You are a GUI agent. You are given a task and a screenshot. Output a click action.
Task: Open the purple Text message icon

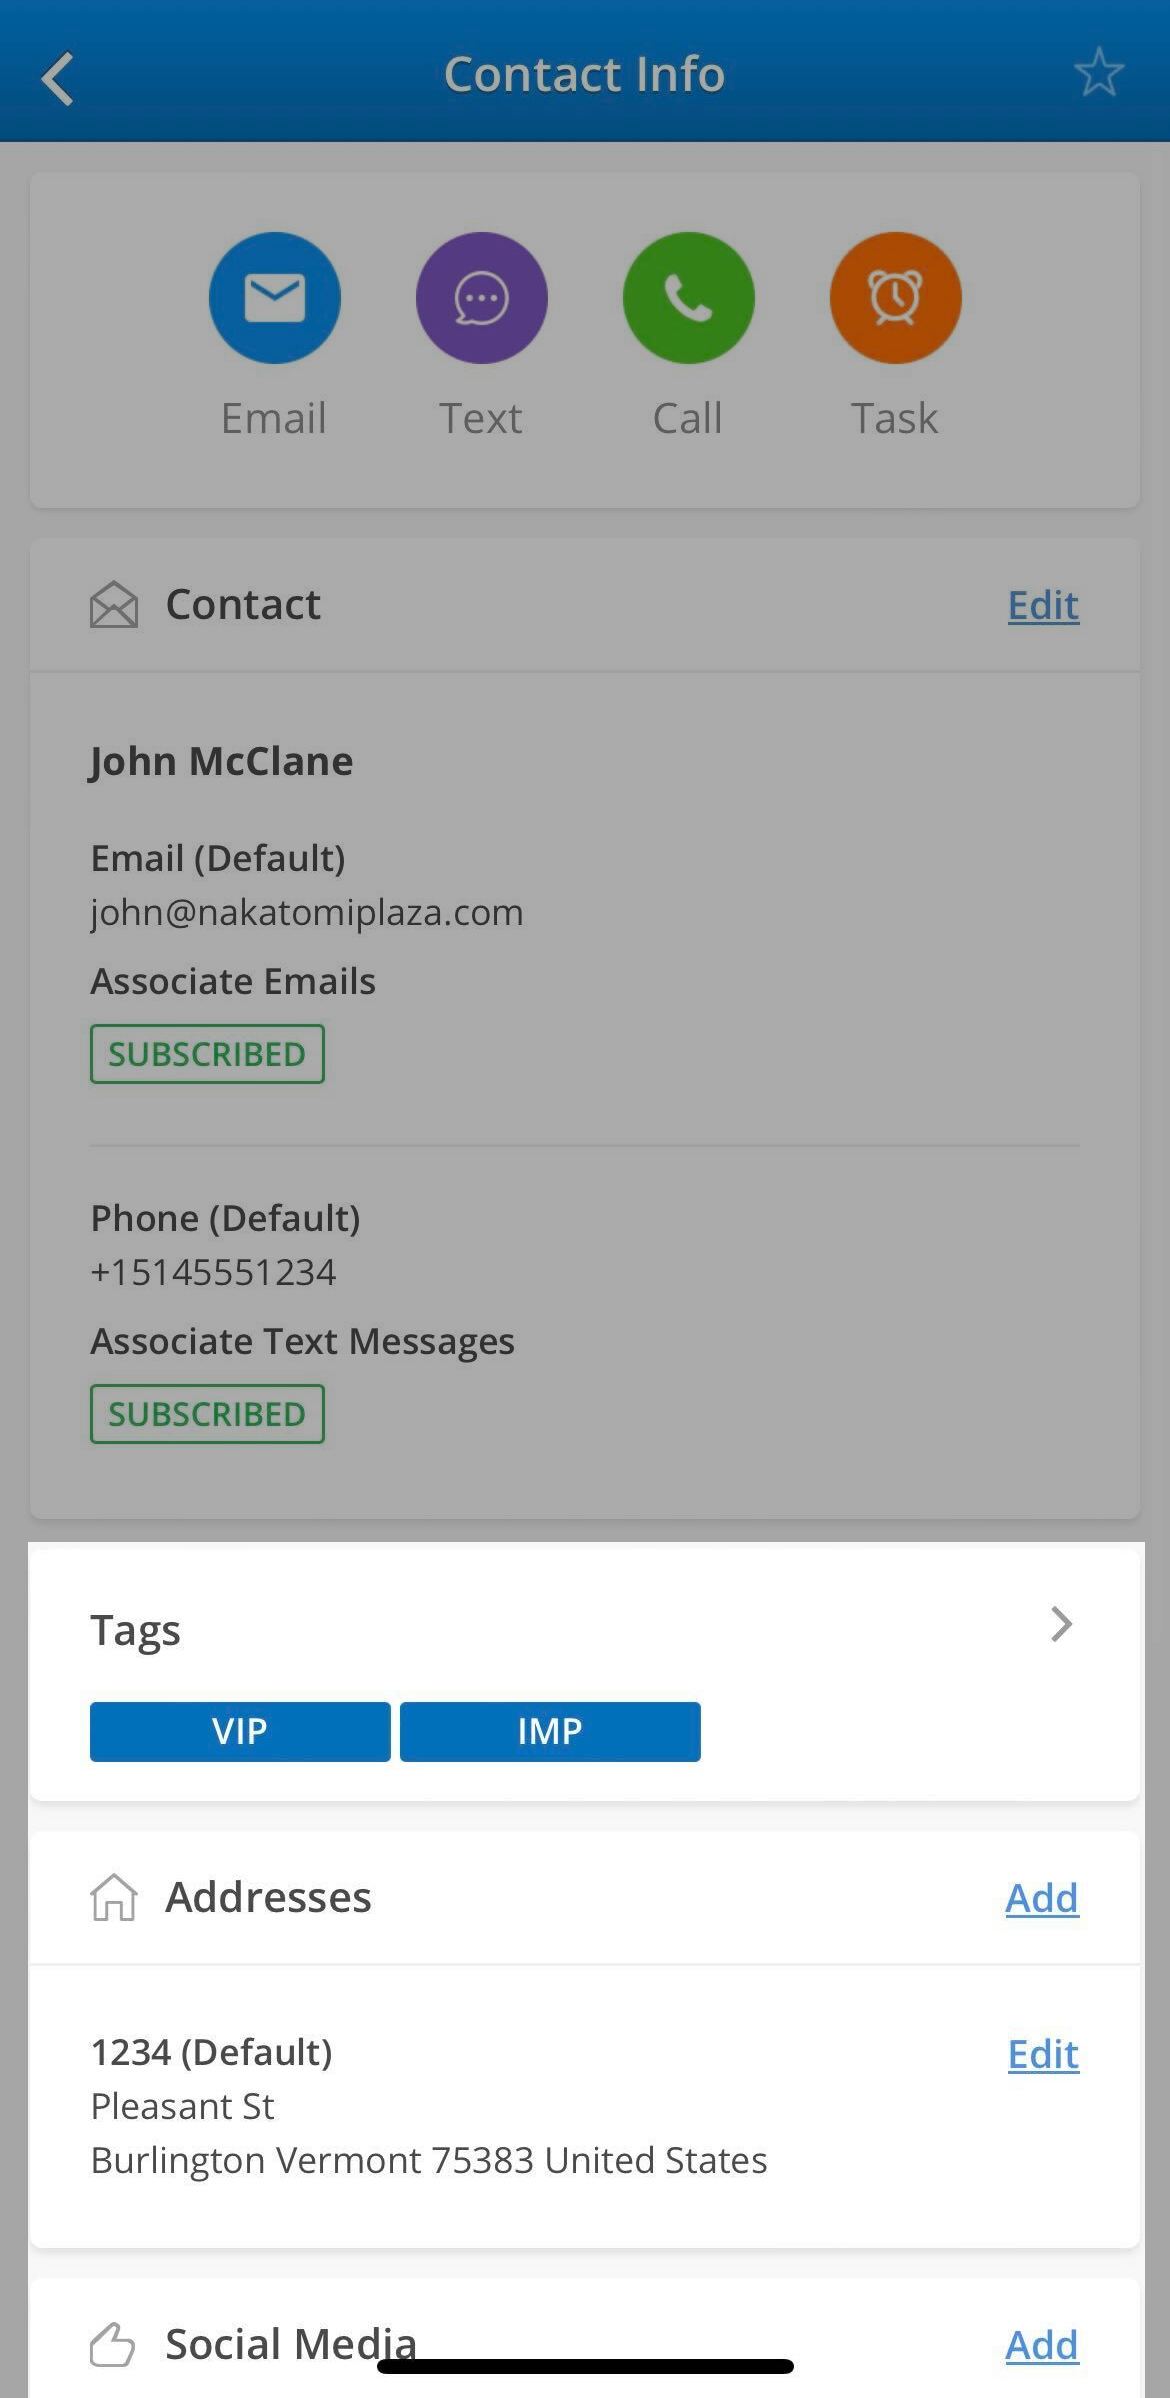(x=481, y=297)
